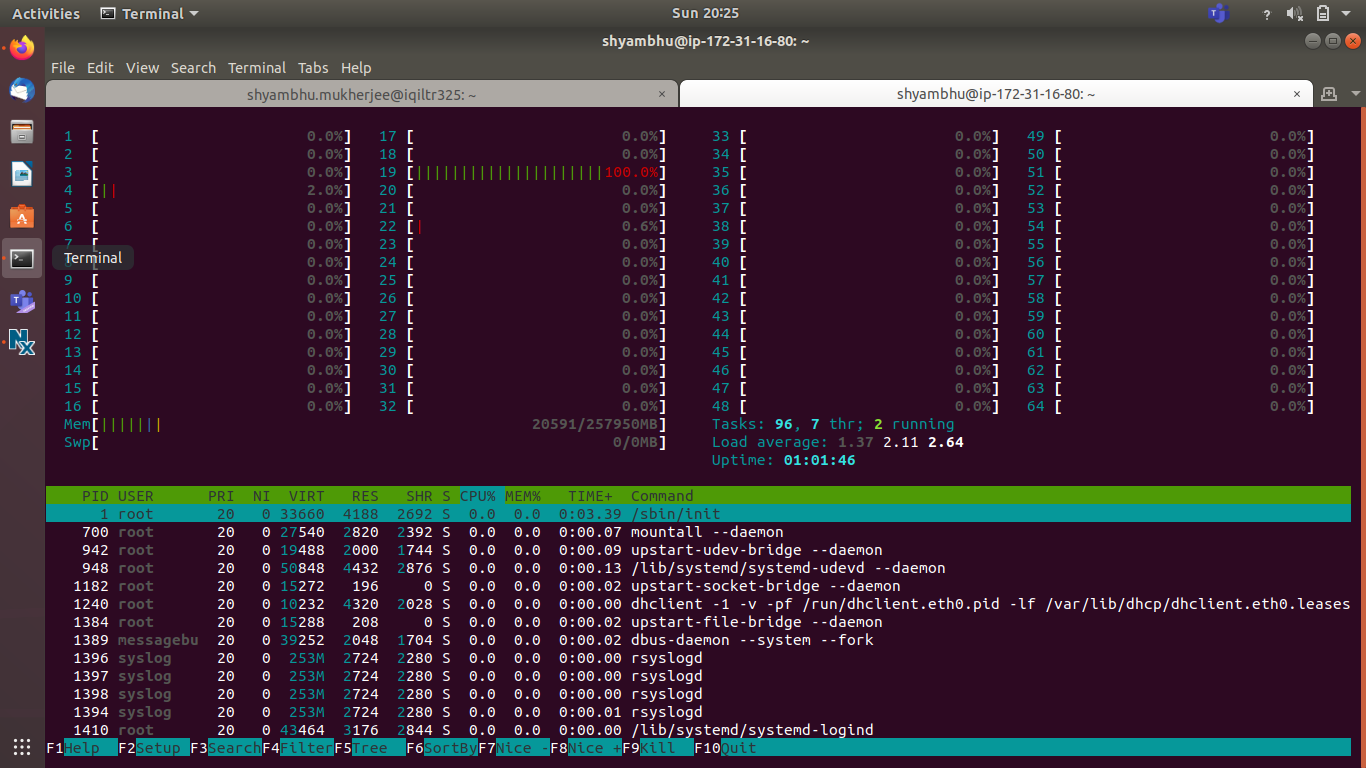Open a new terminal tab using the plus icon
Viewport: 1366px width, 768px height.
(1329, 94)
